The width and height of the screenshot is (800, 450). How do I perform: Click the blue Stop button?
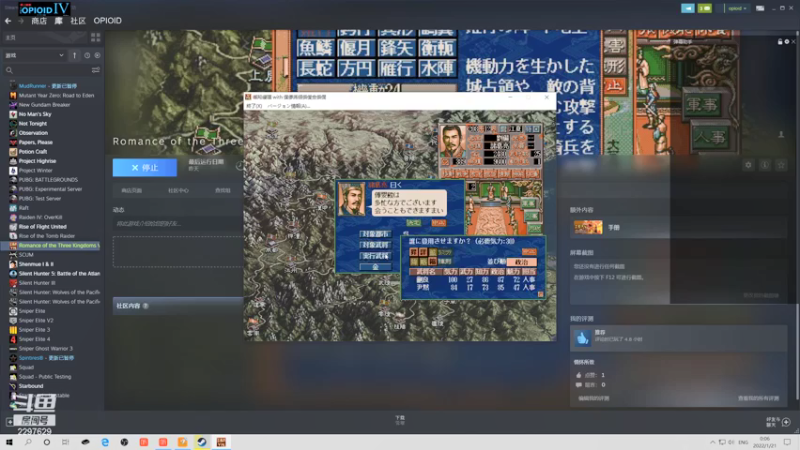pyautogui.click(x=145, y=167)
